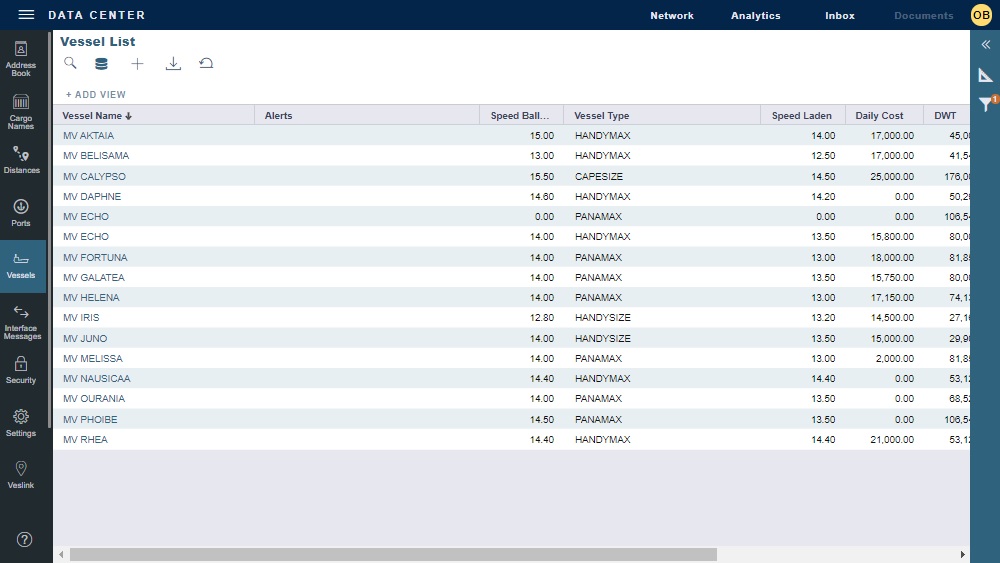Open the help question mark icon
This screenshot has width=1000, height=563.
click(x=25, y=539)
